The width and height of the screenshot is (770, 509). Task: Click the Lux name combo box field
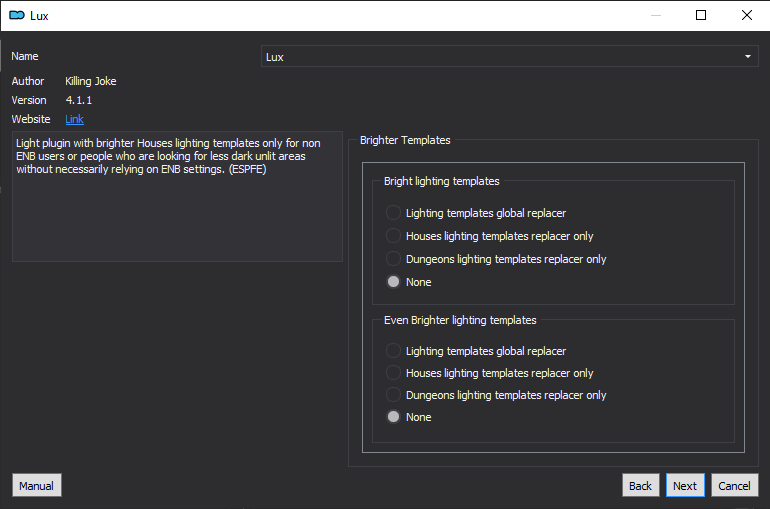tap(509, 56)
